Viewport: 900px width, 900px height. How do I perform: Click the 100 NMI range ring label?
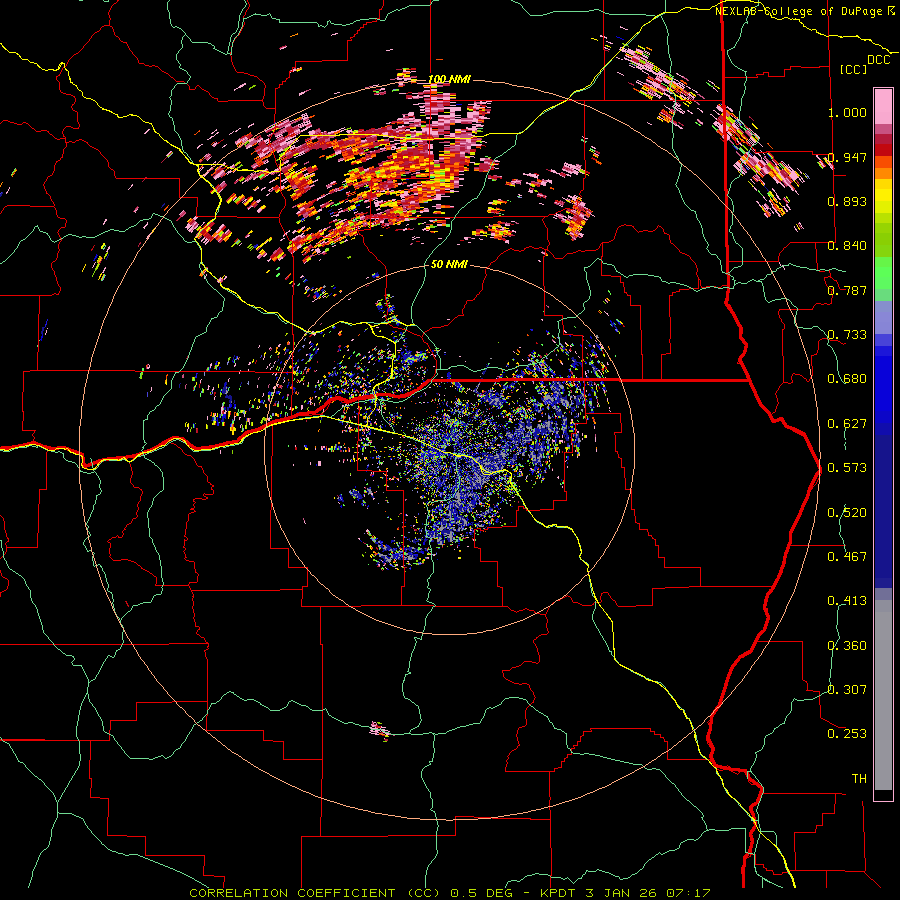pyautogui.click(x=449, y=79)
